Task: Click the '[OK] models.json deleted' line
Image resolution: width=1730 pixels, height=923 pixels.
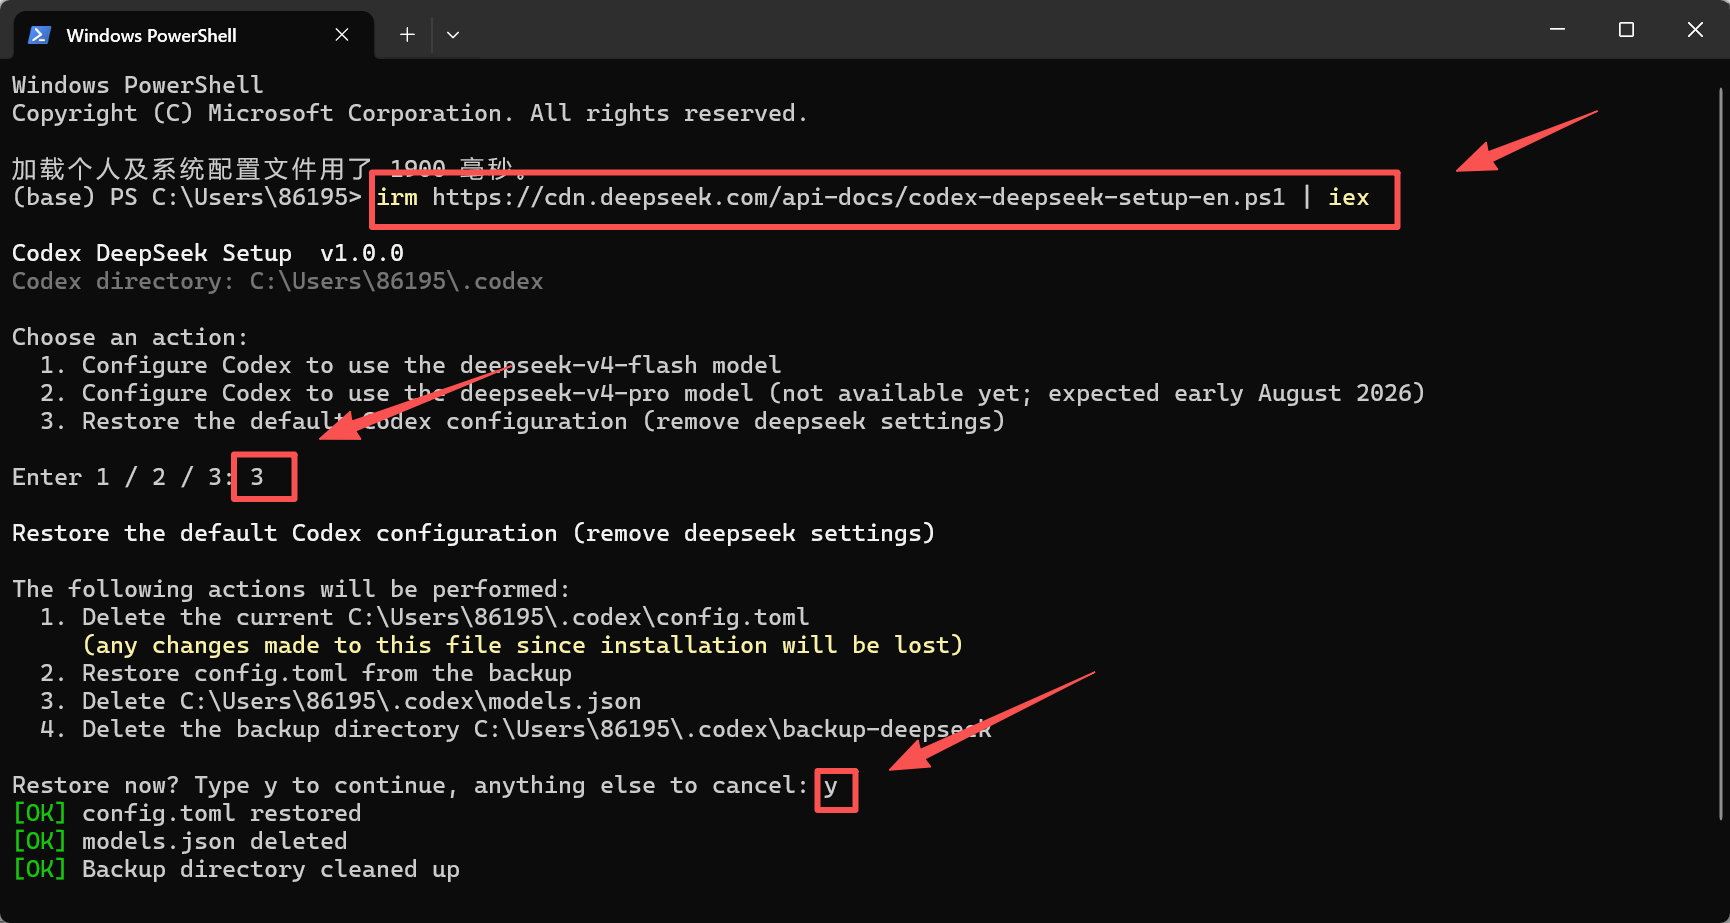Action: [180, 841]
